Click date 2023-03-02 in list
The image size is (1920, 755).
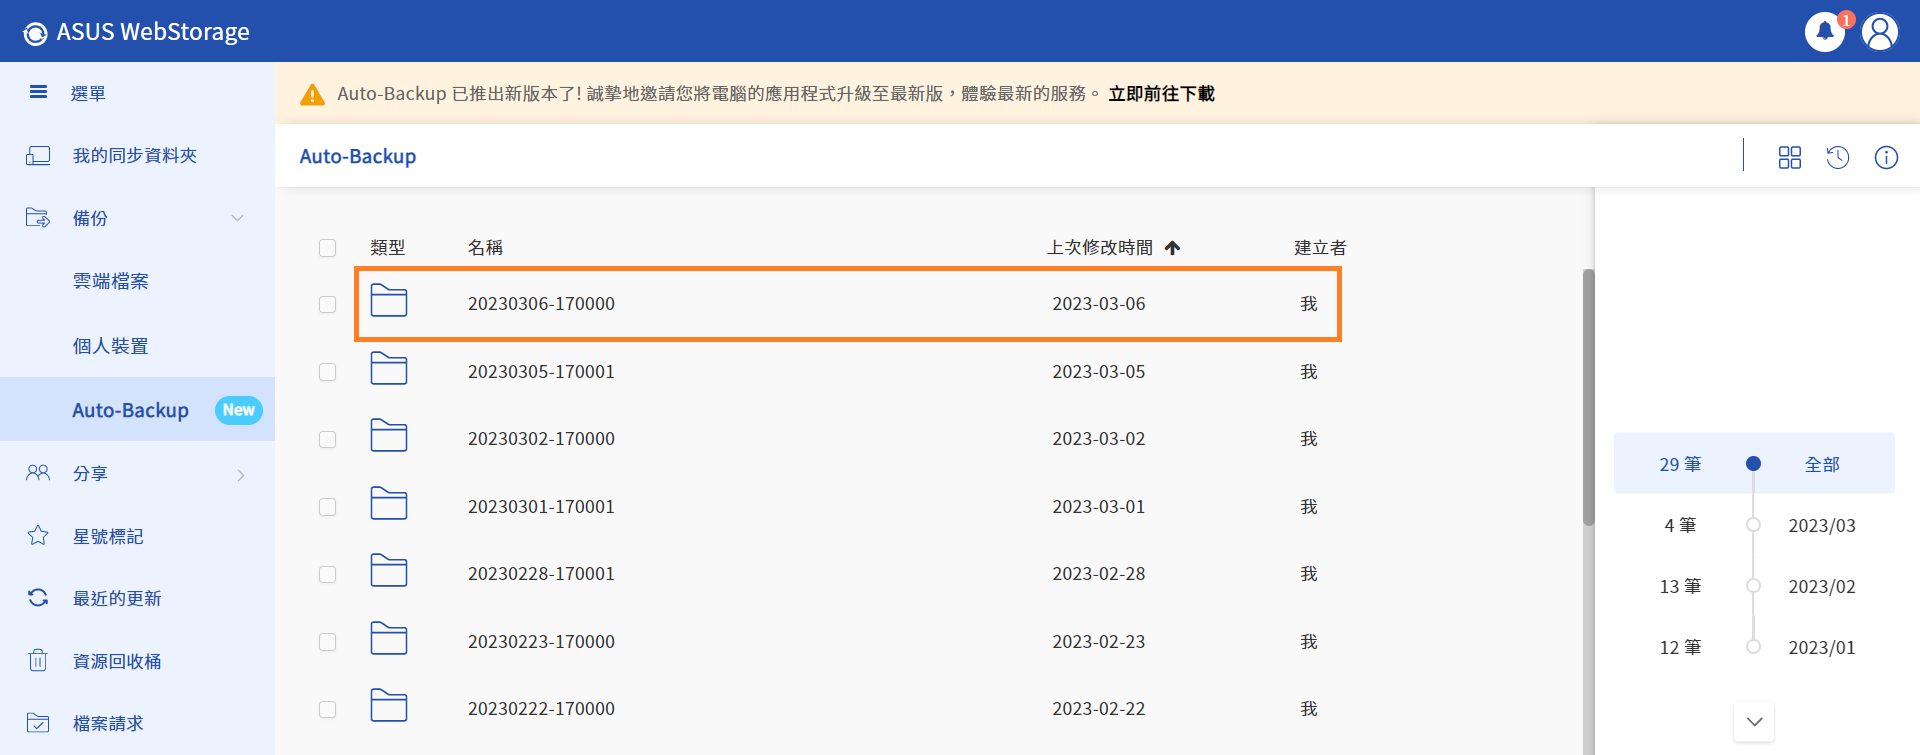coord(1098,439)
